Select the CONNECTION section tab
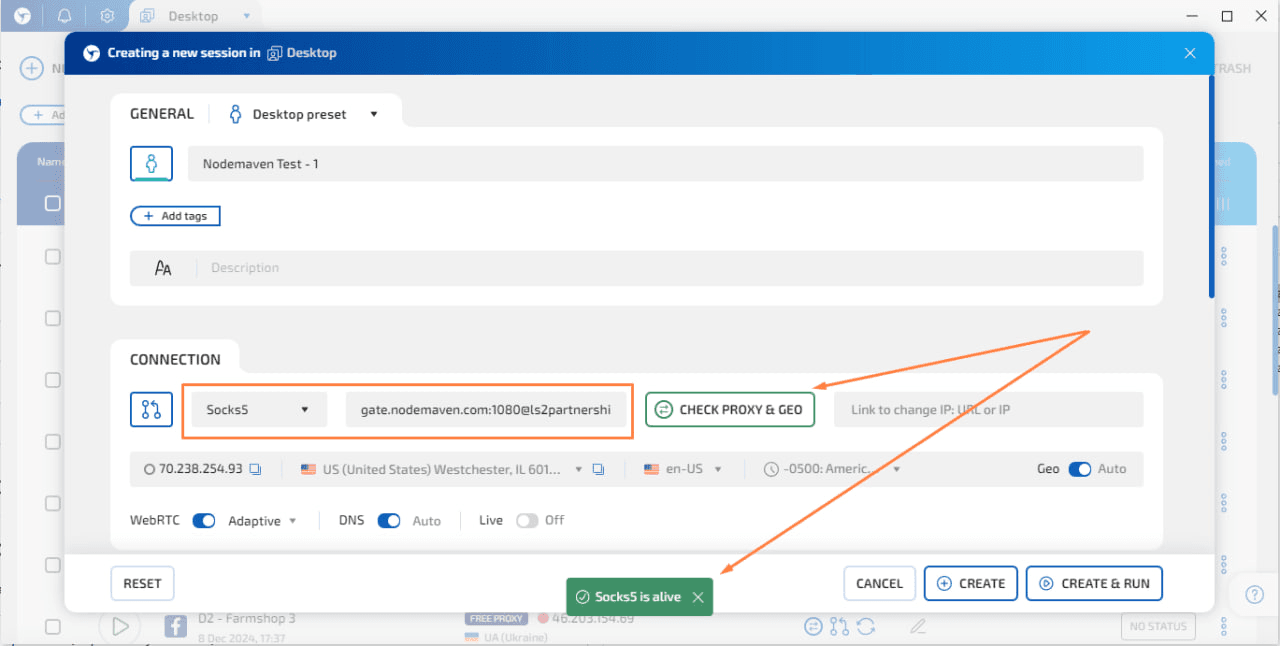Image resolution: width=1280 pixels, height=646 pixels. (x=175, y=359)
